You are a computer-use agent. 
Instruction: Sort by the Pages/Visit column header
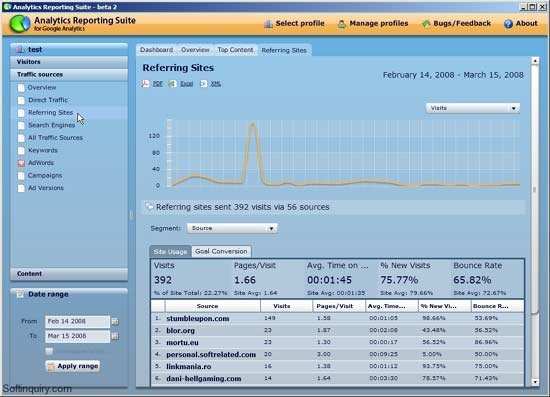point(339,306)
